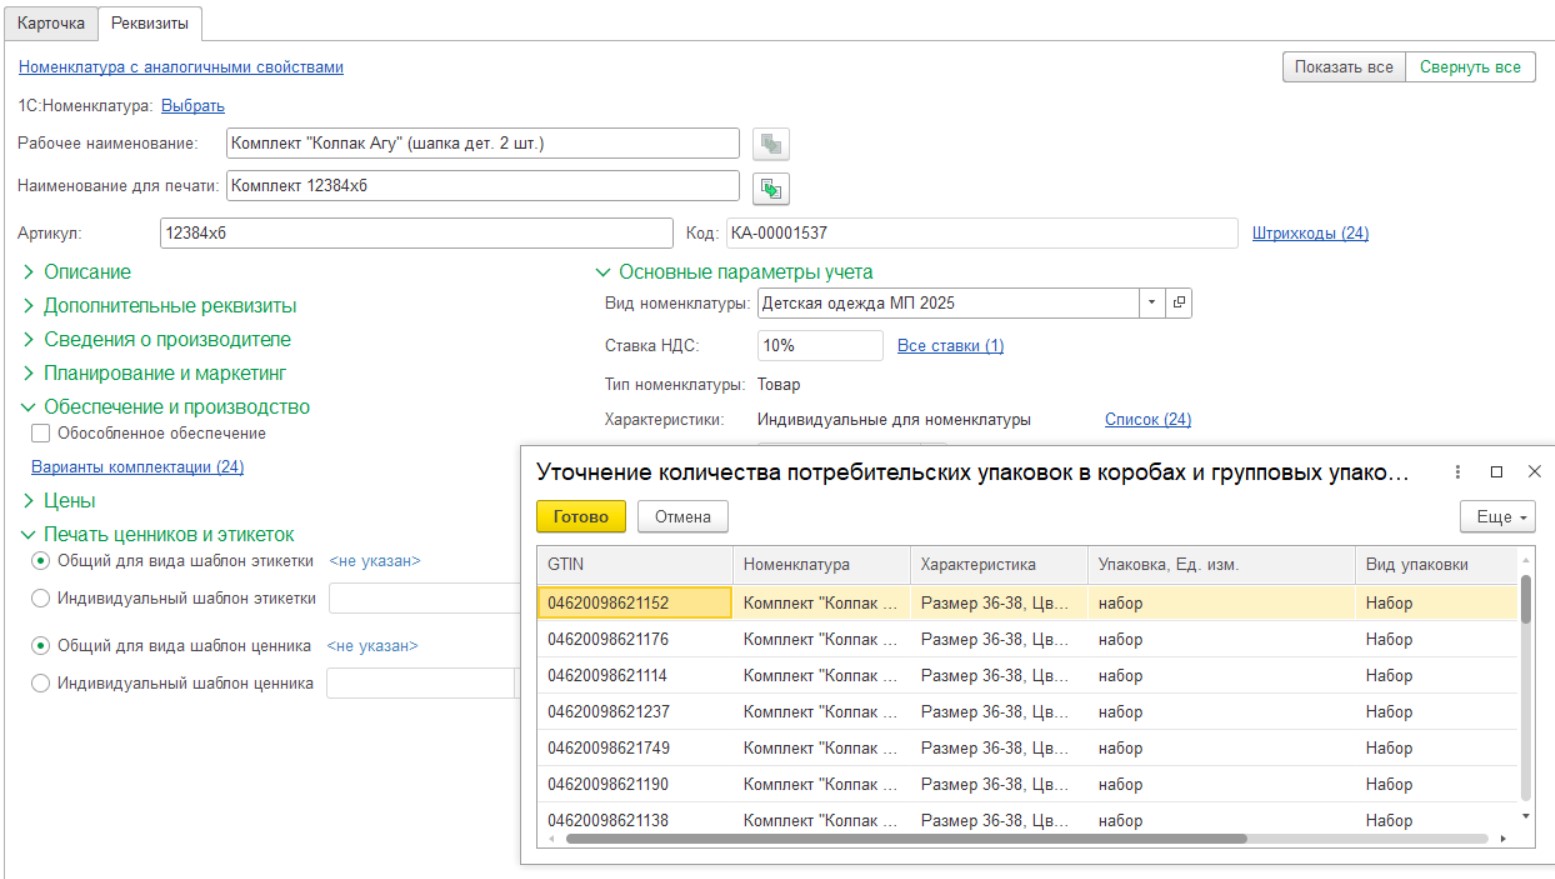Open the Штрихкоды (24) link
1555x879 pixels.
(1310, 233)
